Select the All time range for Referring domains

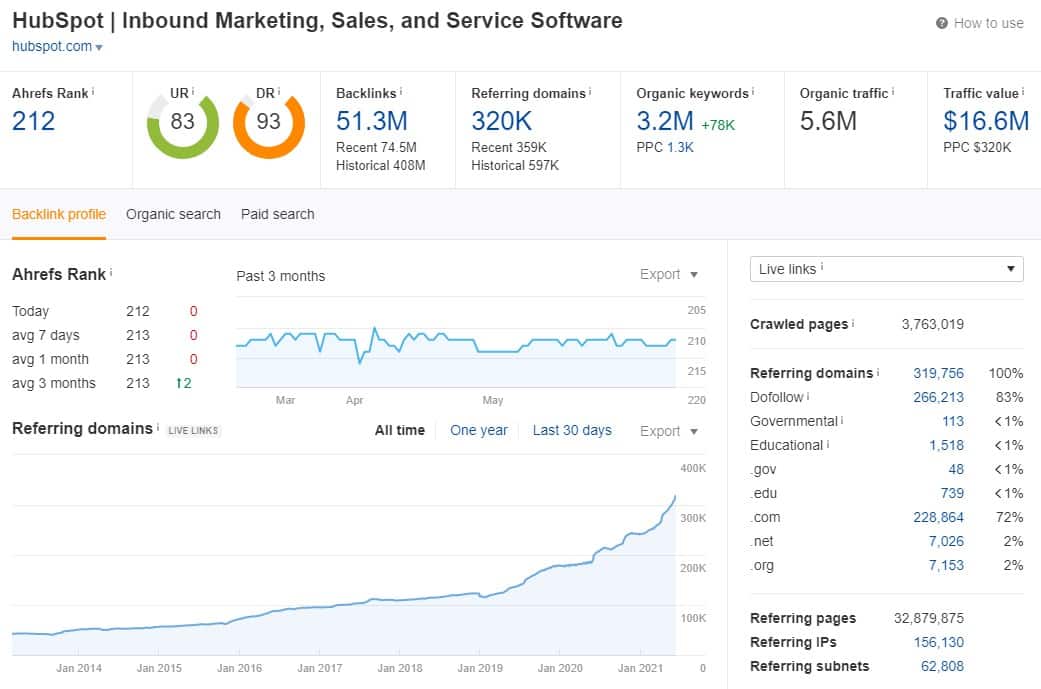point(400,430)
